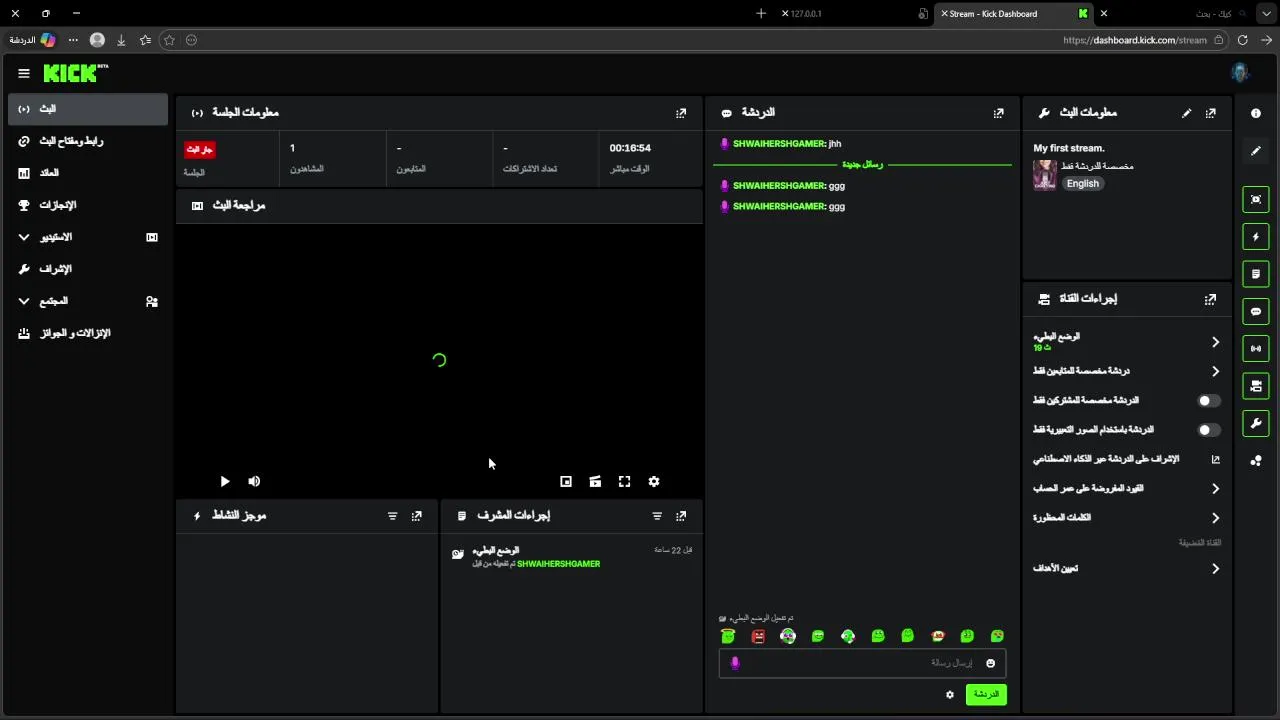Open the emoji picker in the message box
The image size is (1280, 720).
point(991,663)
